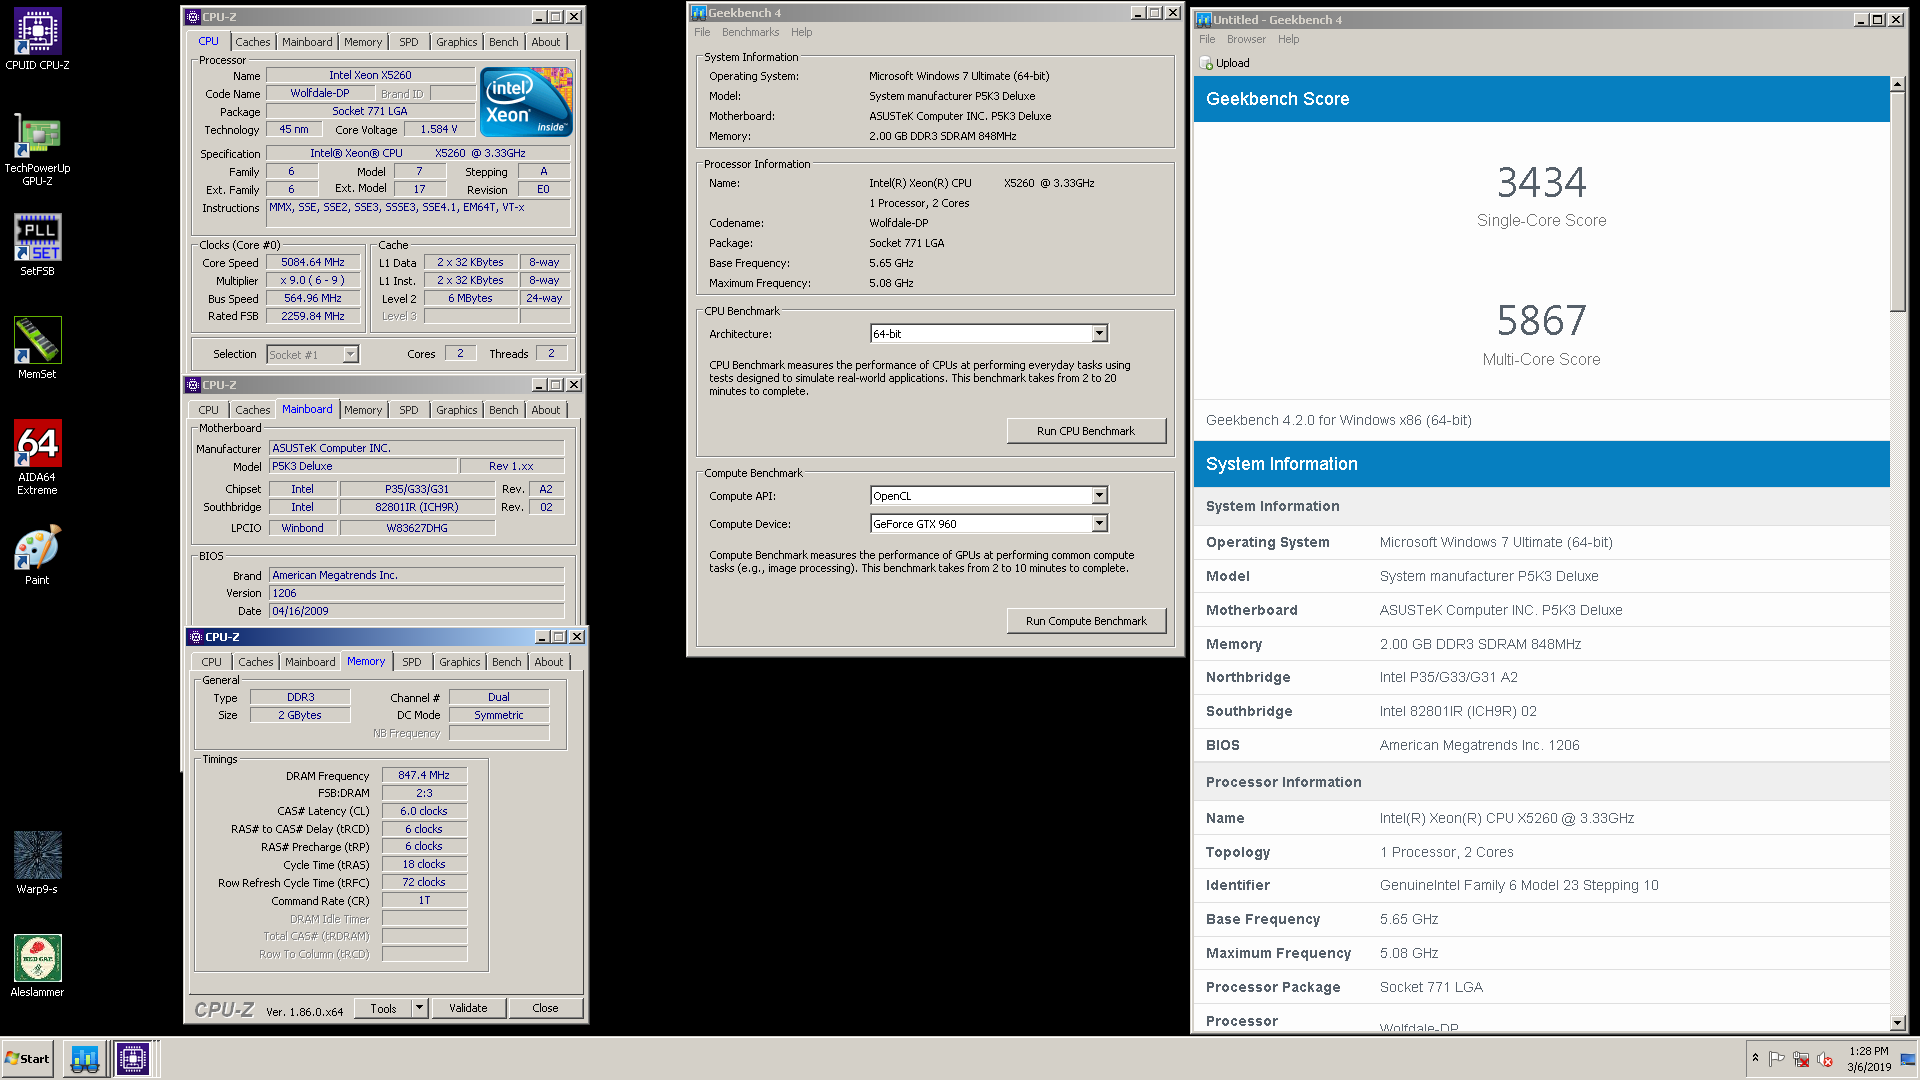The width and height of the screenshot is (1920, 1080).
Task: Open the Help menu in Geekbench 4 window
Action: (802, 32)
